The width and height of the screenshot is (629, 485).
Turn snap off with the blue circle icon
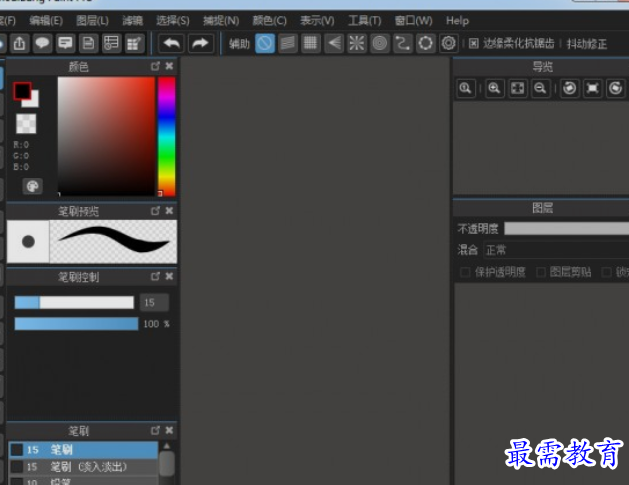(265, 43)
